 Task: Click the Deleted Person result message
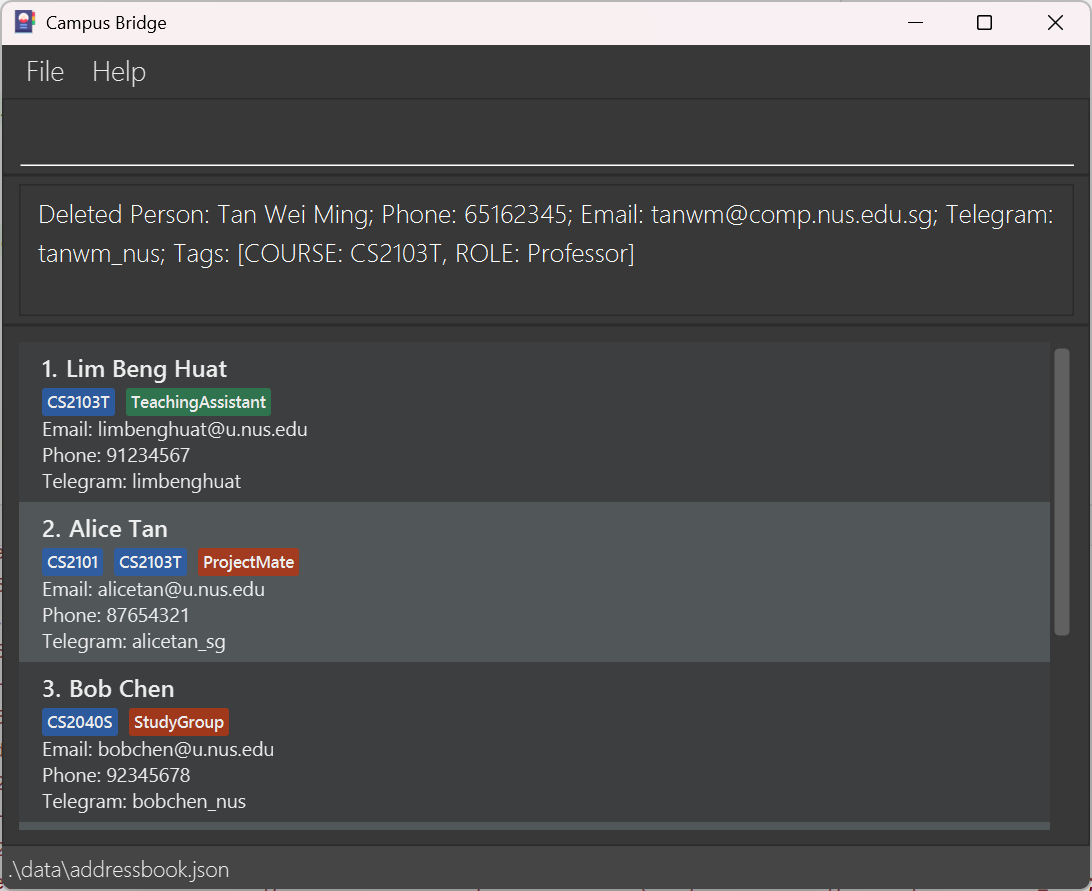[545, 234]
